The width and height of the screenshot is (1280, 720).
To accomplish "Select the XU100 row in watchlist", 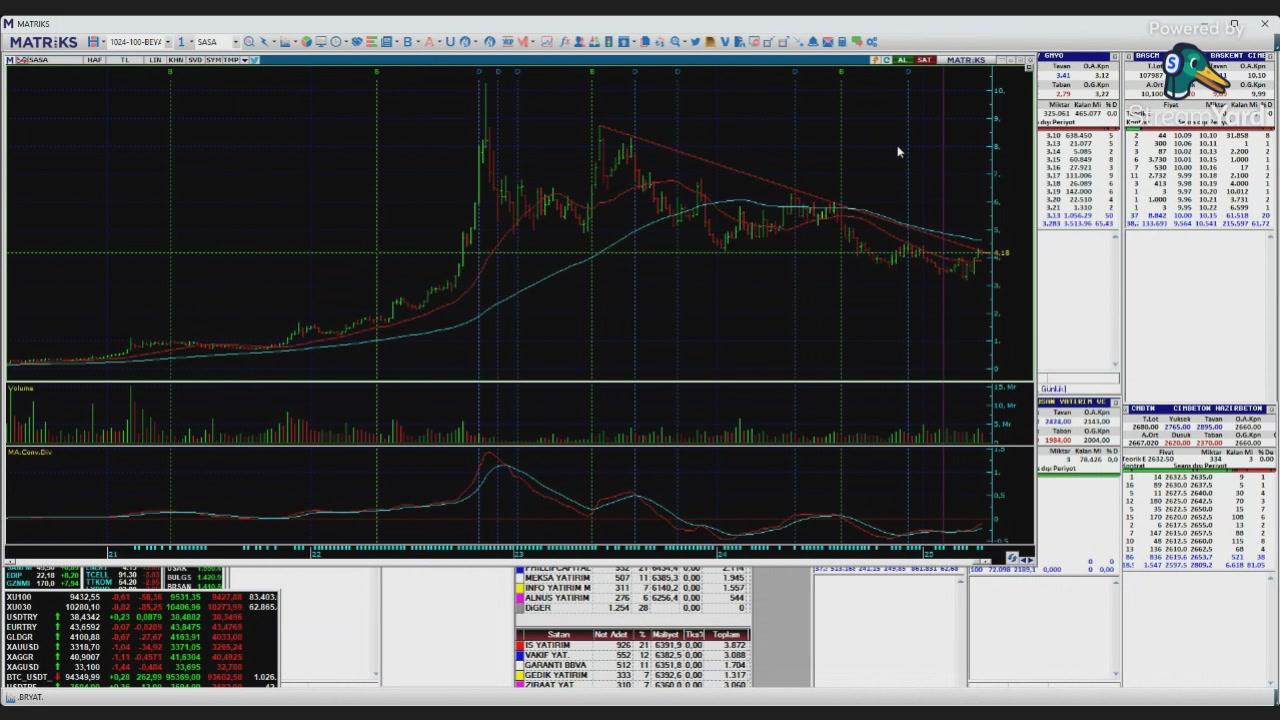I will pos(141,597).
